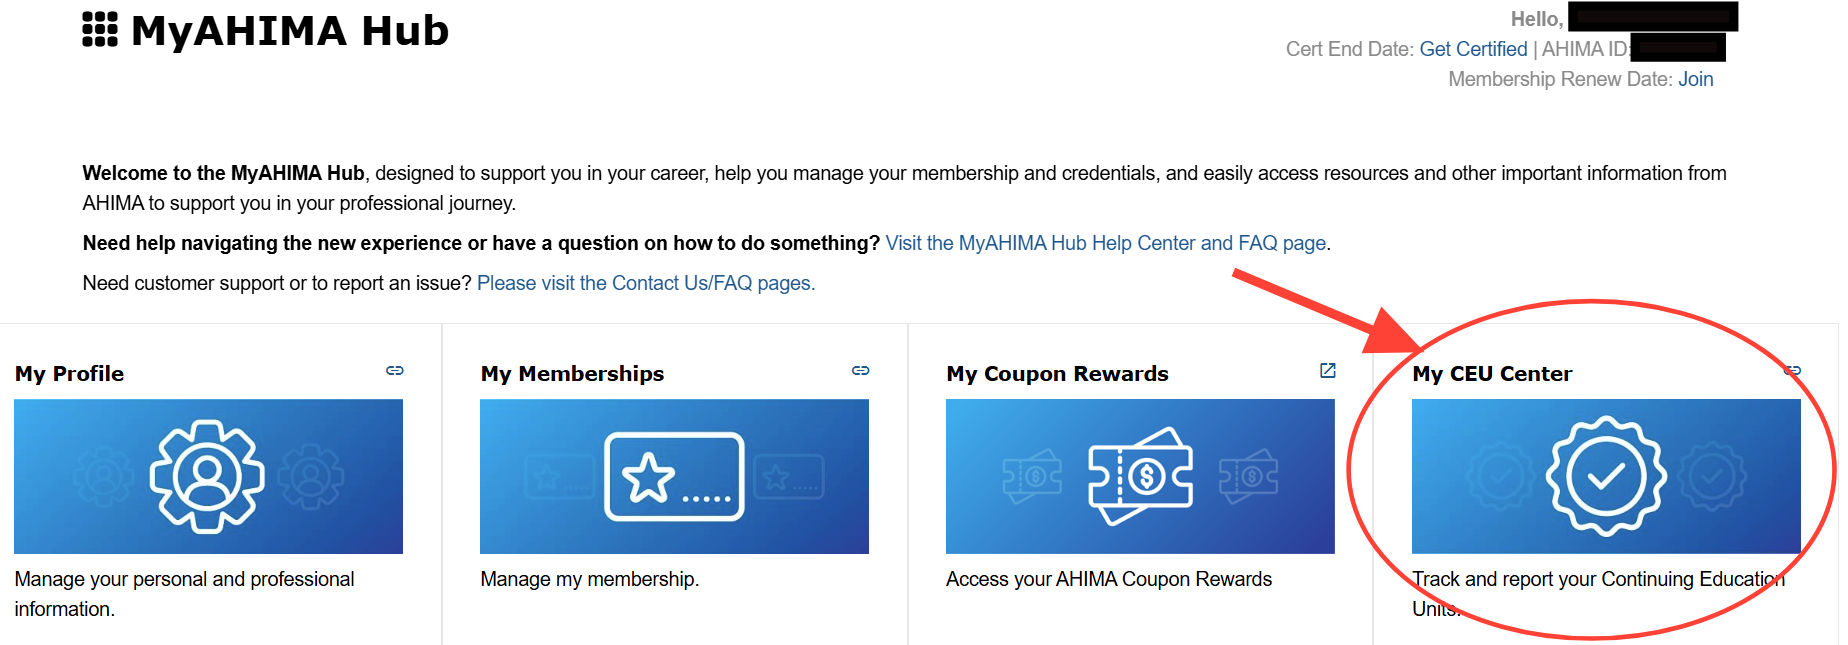Visit the MyAHIMA Hub Help Center link
The height and width of the screenshot is (645, 1848).
tap(1105, 243)
